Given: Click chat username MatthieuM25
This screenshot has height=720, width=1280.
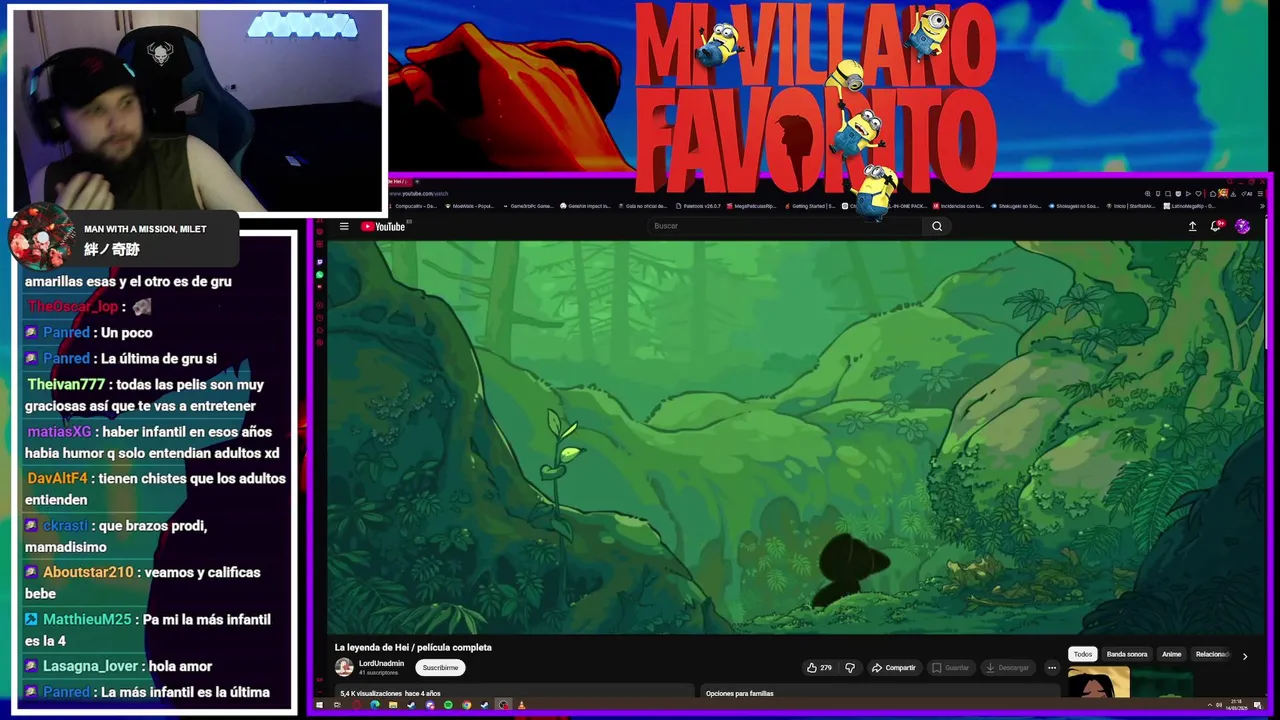Looking at the screenshot, I should point(87,619).
